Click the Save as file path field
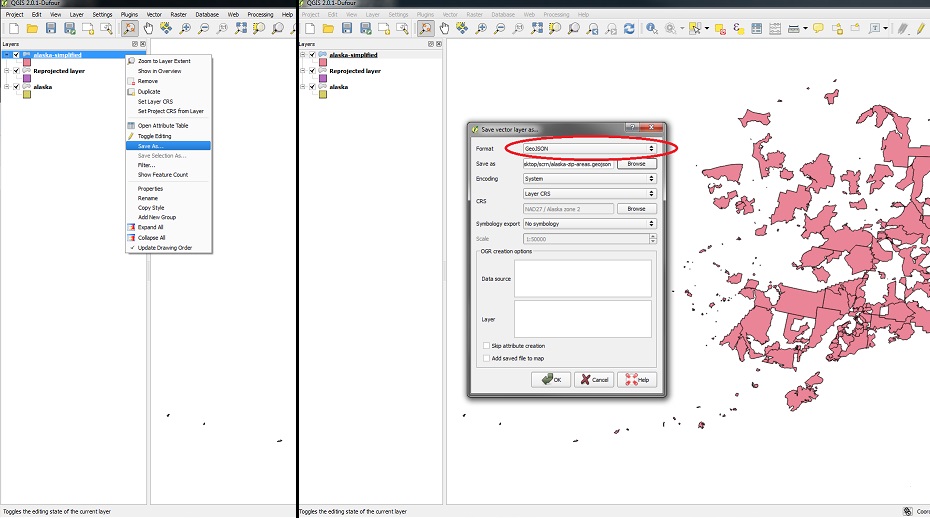The height and width of the screenshot is (518, 930). (x=567, y=163)
